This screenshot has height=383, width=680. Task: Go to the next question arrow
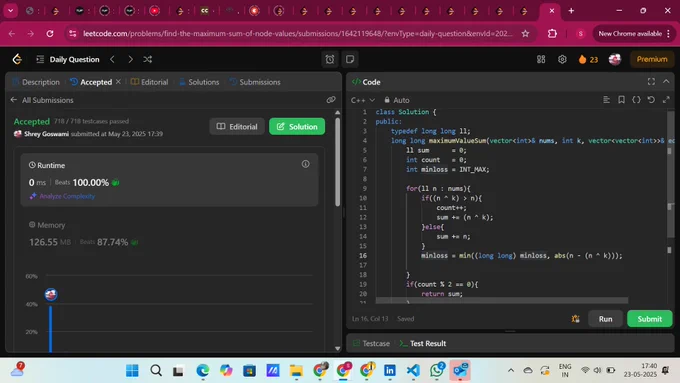tap(130, 59)
